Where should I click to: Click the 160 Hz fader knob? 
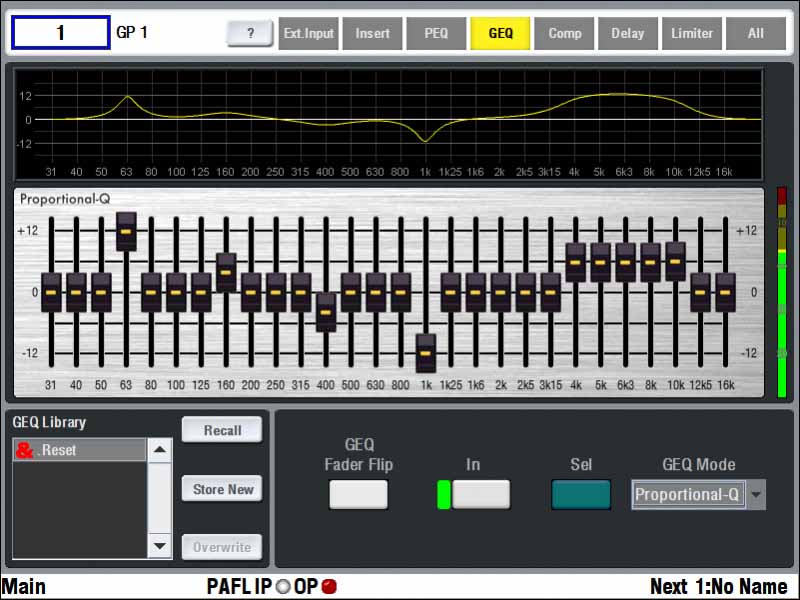226,272
